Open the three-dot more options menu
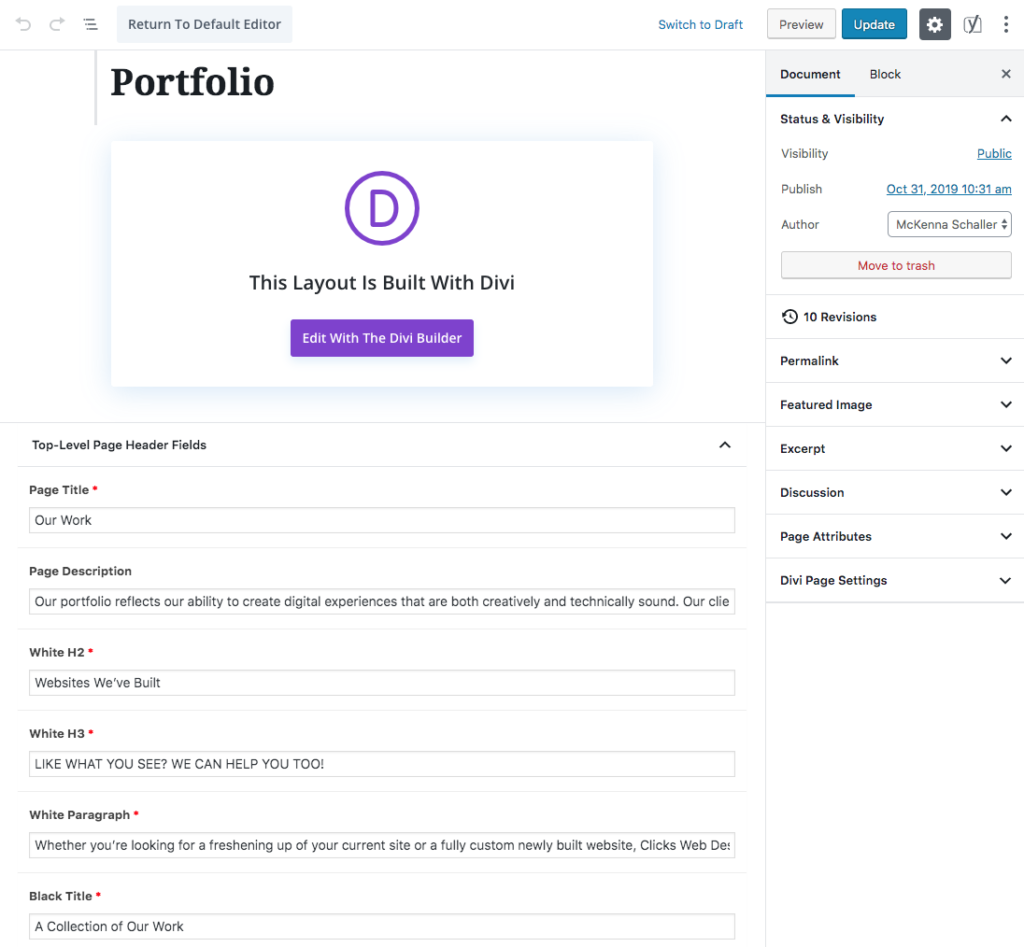 point(1006,23)
